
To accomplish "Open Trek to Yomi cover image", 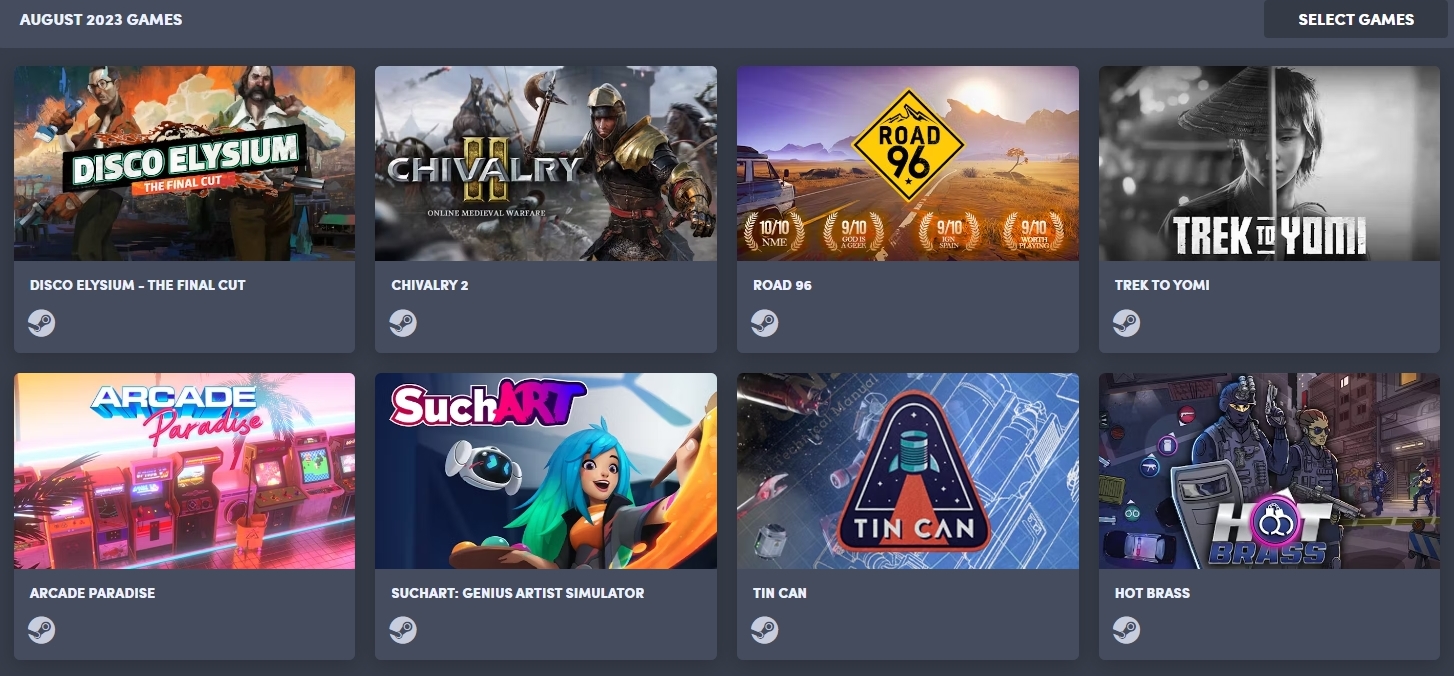I will 1269,163.
